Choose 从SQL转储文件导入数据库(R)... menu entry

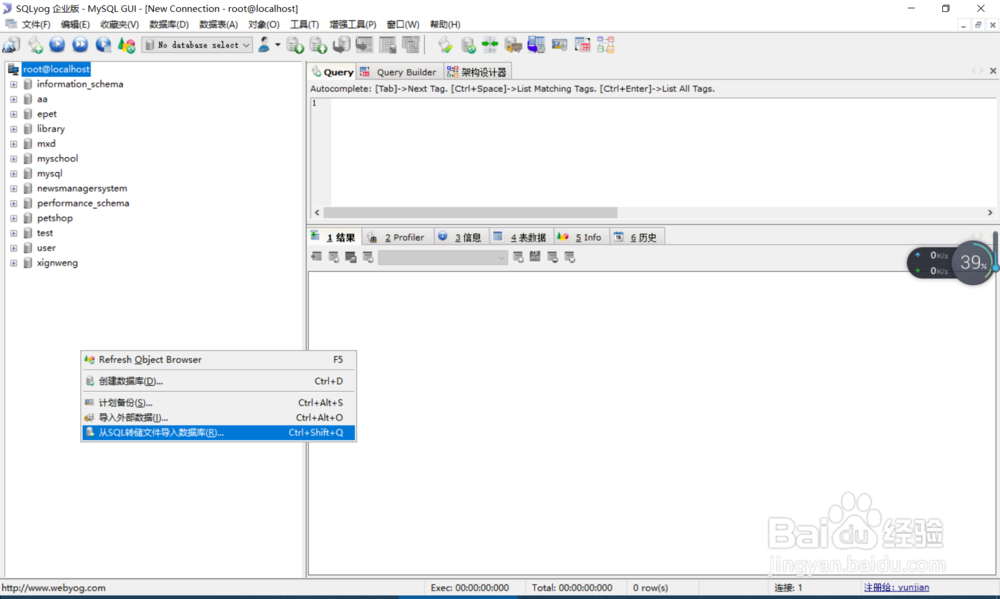(x=218, y=433)
